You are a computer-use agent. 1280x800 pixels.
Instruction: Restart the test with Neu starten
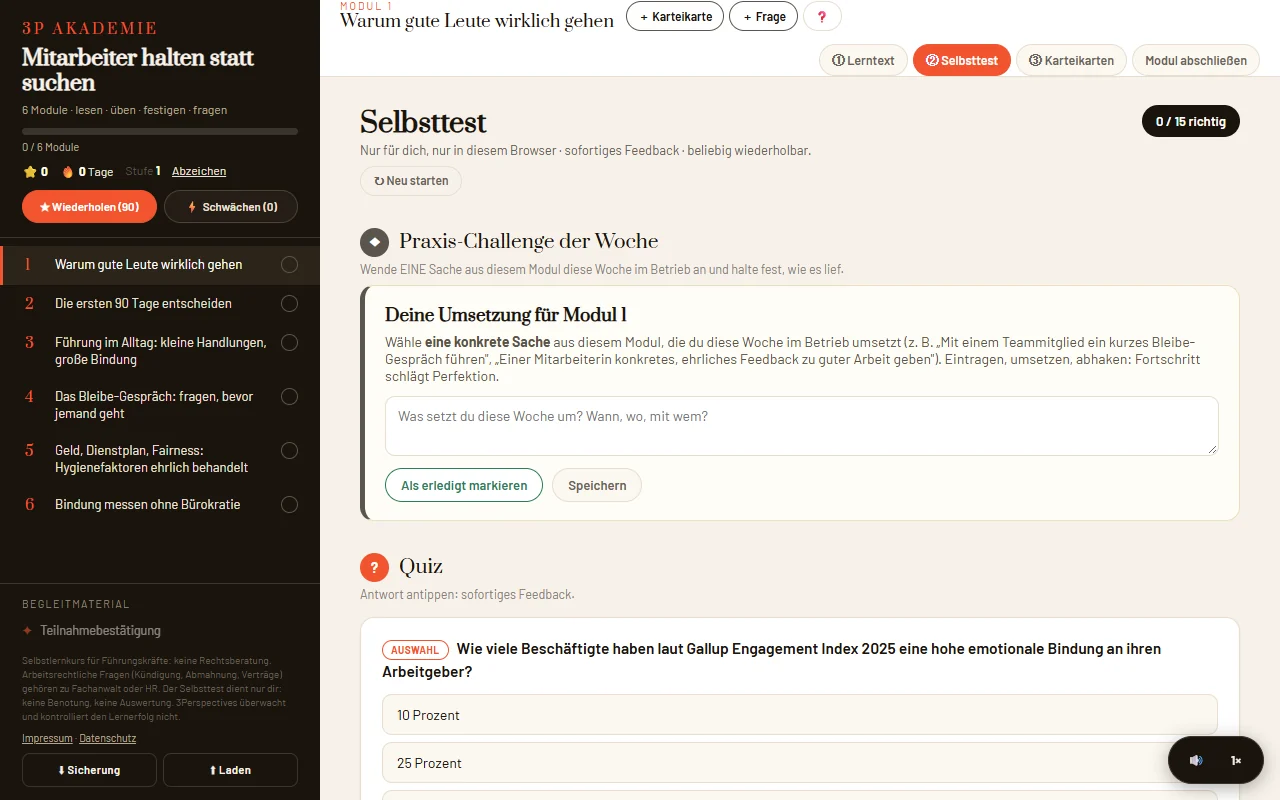pos(411,181)
